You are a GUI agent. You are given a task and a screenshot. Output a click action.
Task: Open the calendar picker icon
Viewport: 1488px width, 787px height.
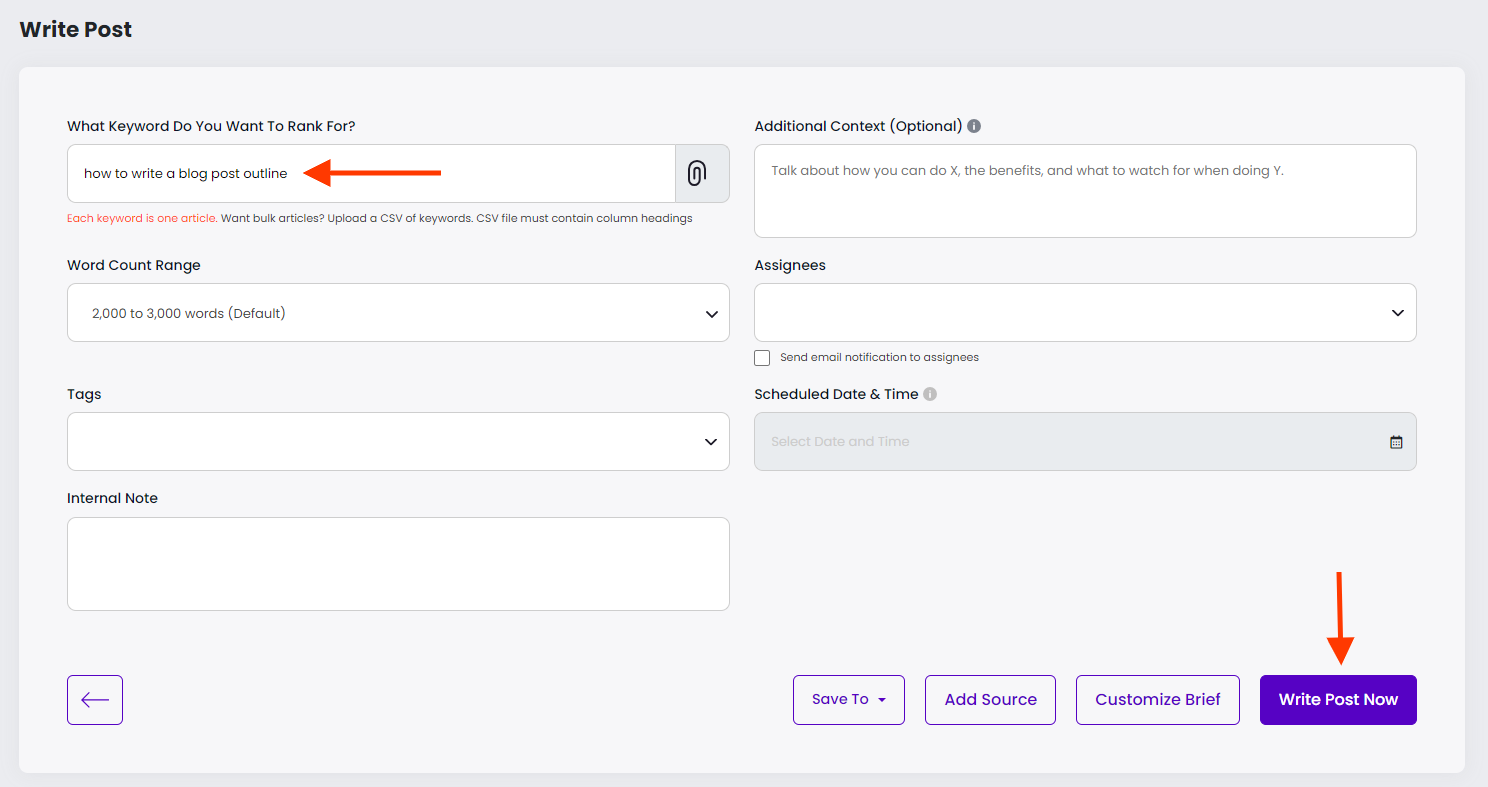click(x=1396, y=442)
